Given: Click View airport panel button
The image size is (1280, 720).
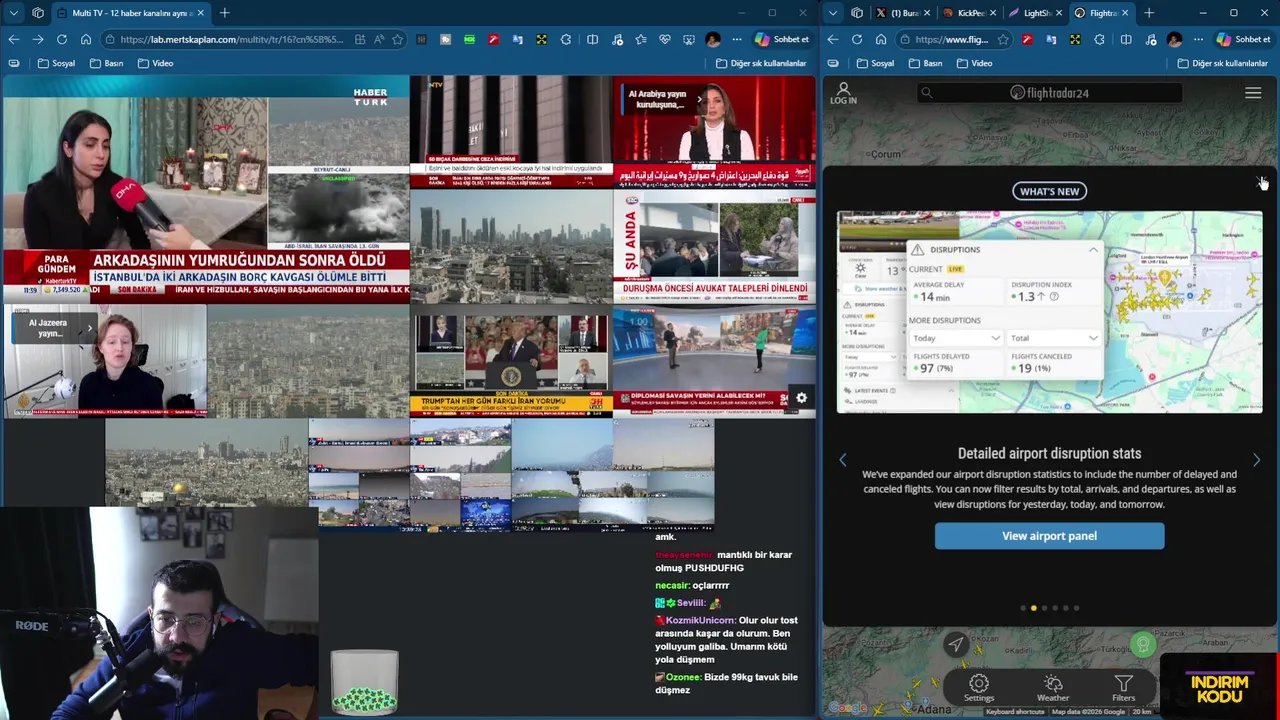Looking at the screenshot, I should point(1049,536).
